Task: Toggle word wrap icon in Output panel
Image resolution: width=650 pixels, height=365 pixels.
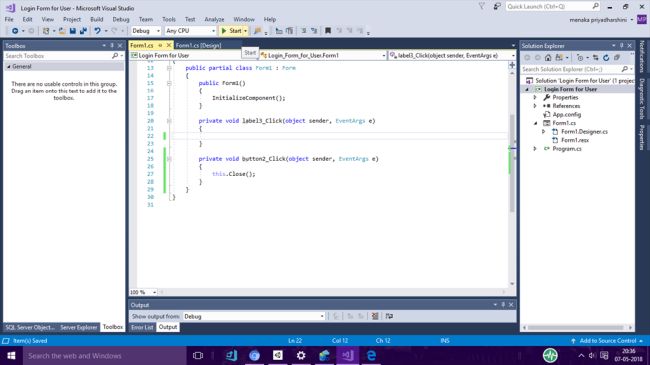Action: [389, 316]
